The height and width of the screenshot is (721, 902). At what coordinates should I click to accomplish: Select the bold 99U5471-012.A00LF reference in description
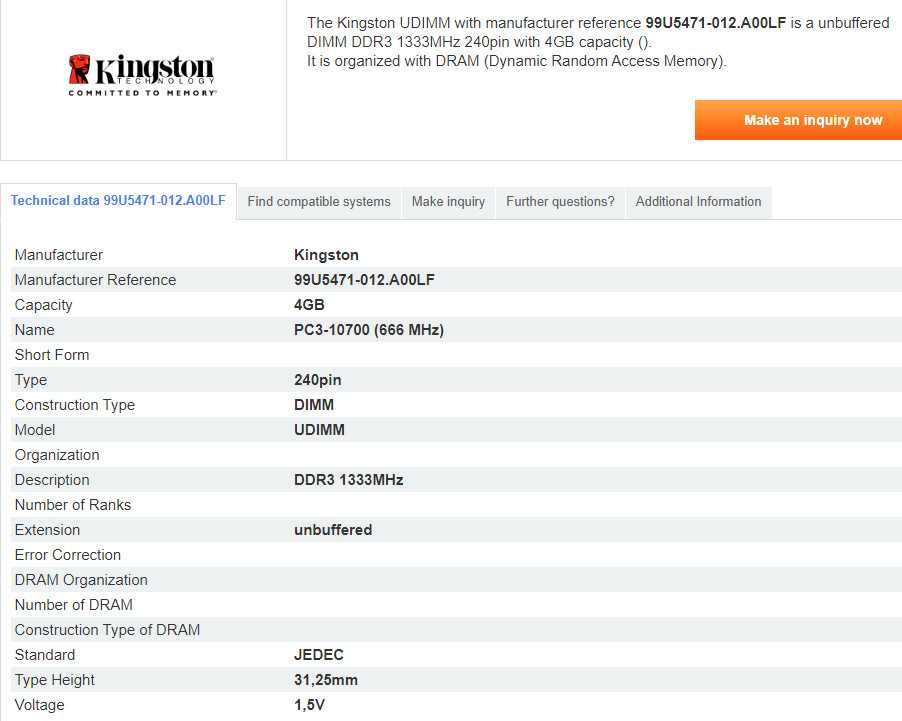pyautogui.click(x=715, y=23)
